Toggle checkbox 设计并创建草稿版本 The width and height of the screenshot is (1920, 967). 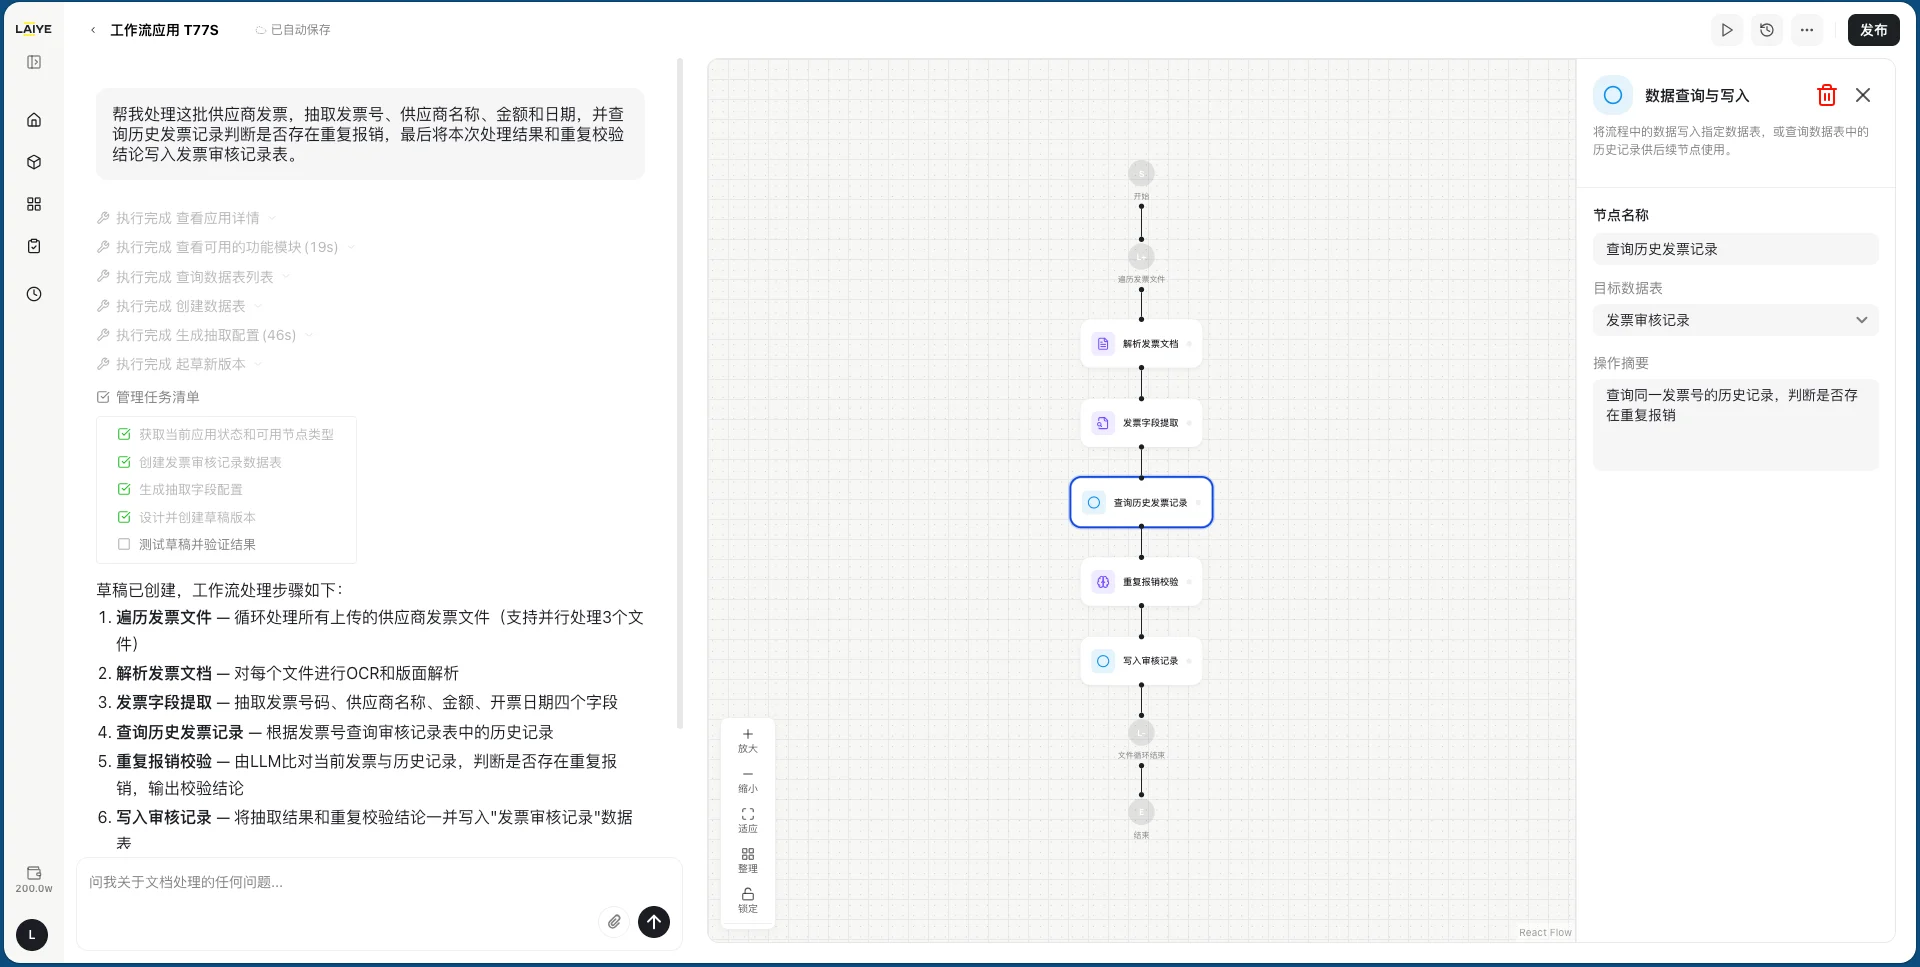[x=124, y=517]
